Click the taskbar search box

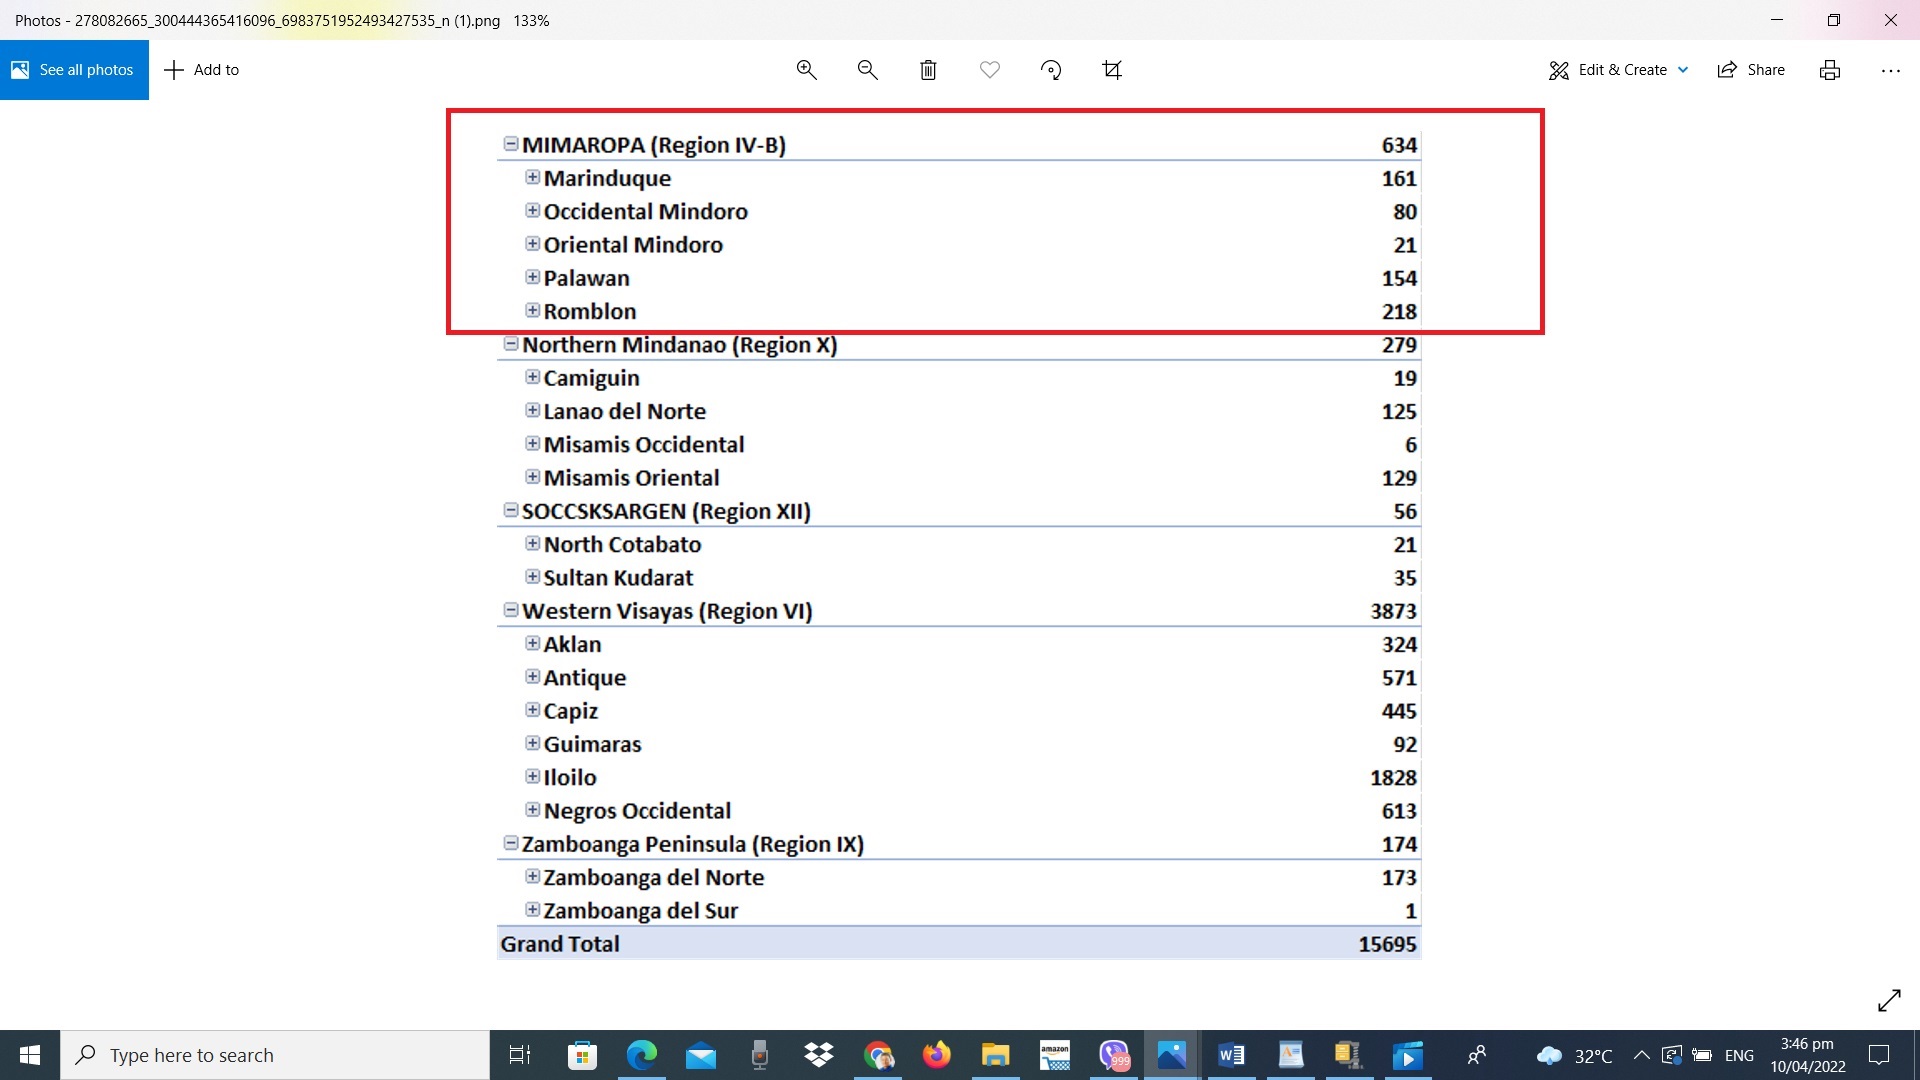tap(275, 1055)
